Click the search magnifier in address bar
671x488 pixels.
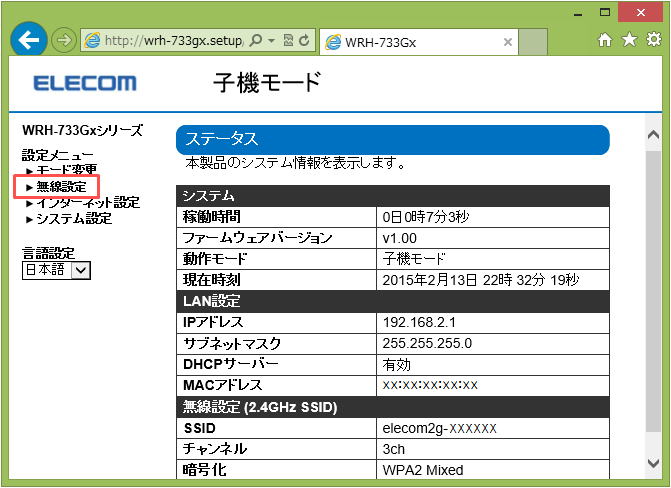(255, 41)
